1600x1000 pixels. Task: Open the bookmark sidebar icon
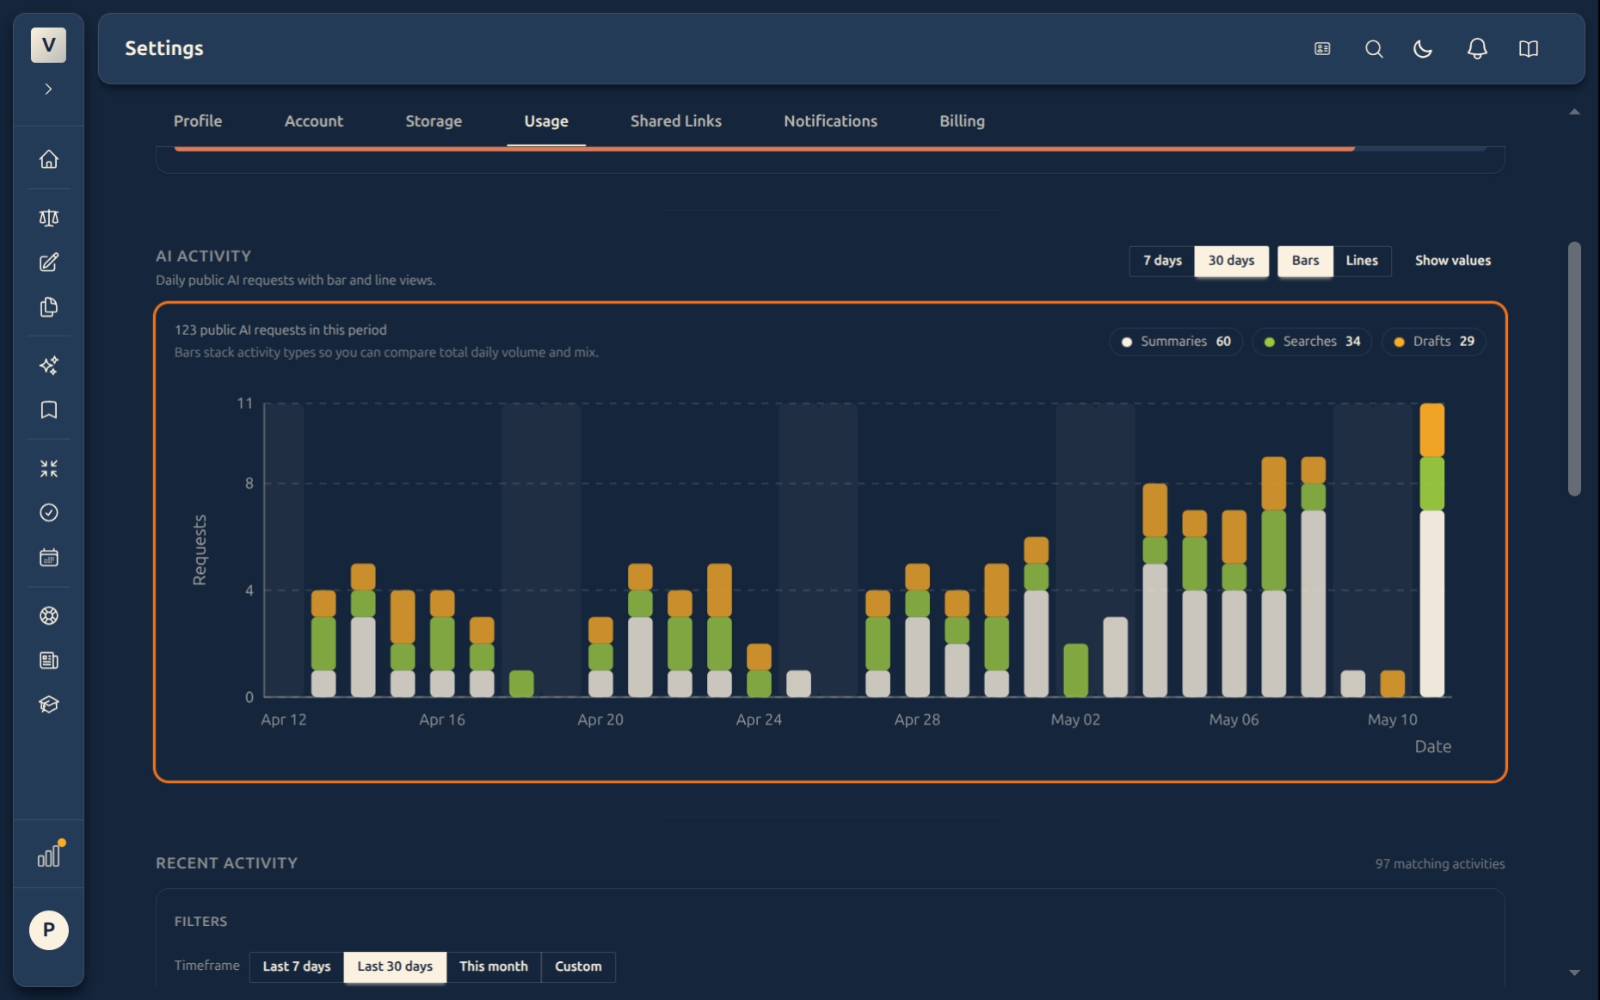(48, 410)
